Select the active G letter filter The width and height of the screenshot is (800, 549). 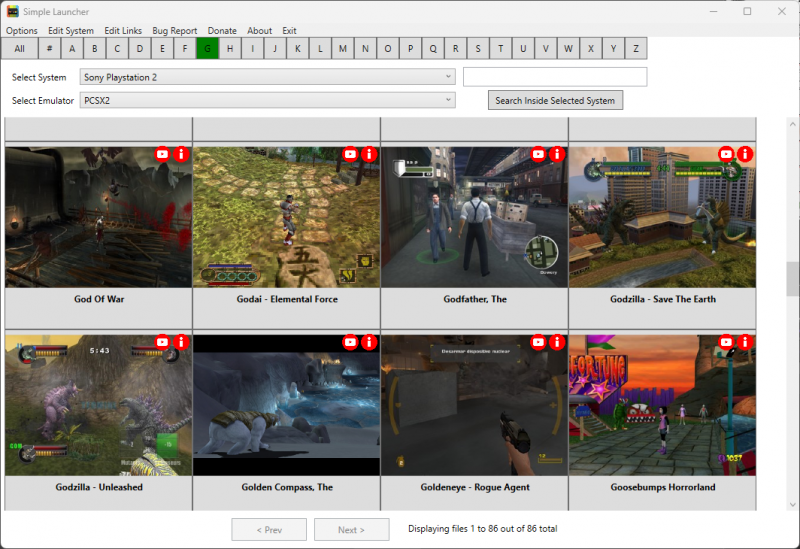(x=207, y=48)
